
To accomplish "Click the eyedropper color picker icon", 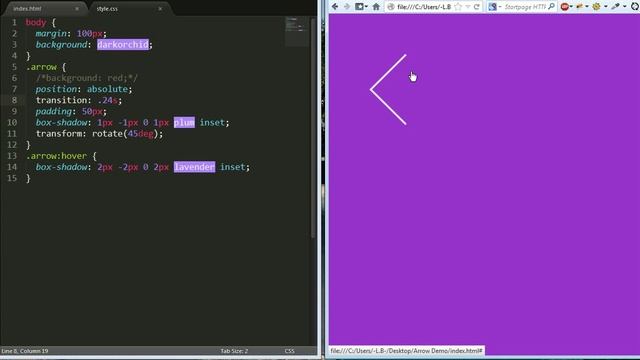I will 616,7.
